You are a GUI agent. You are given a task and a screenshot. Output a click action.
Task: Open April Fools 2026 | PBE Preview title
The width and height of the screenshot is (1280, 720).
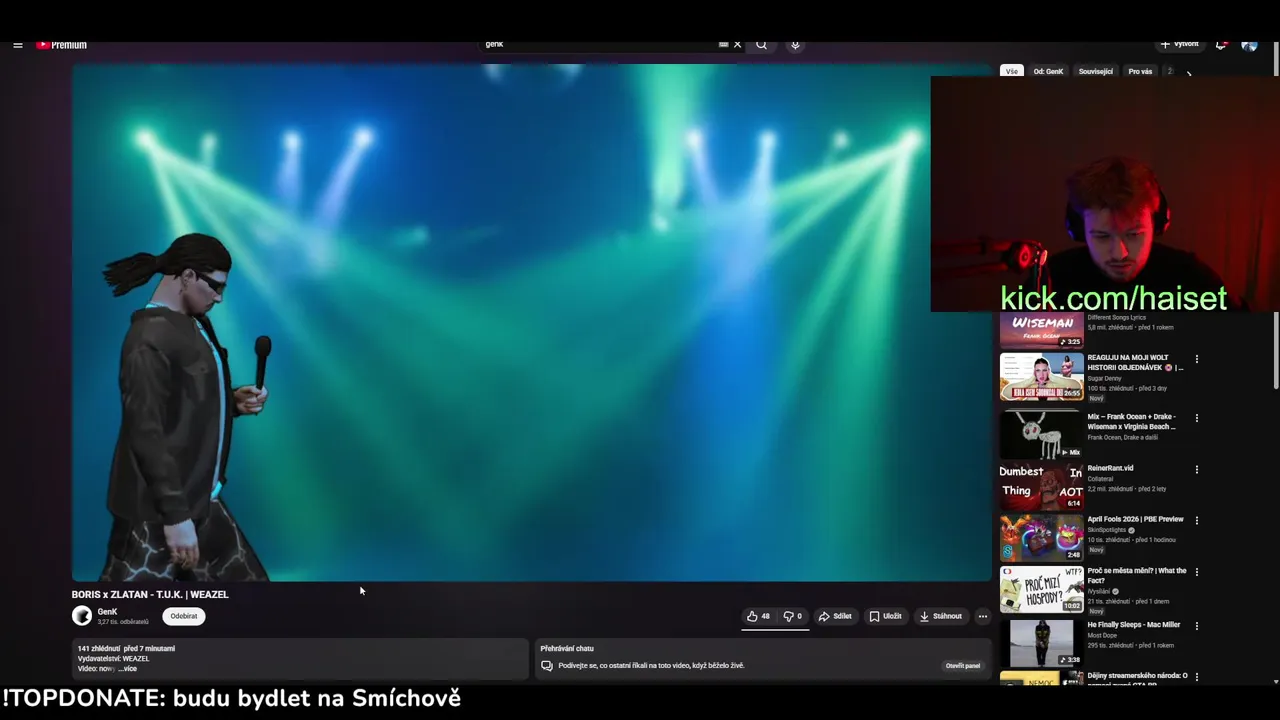pyautogui.click(x=1135, y=519)
